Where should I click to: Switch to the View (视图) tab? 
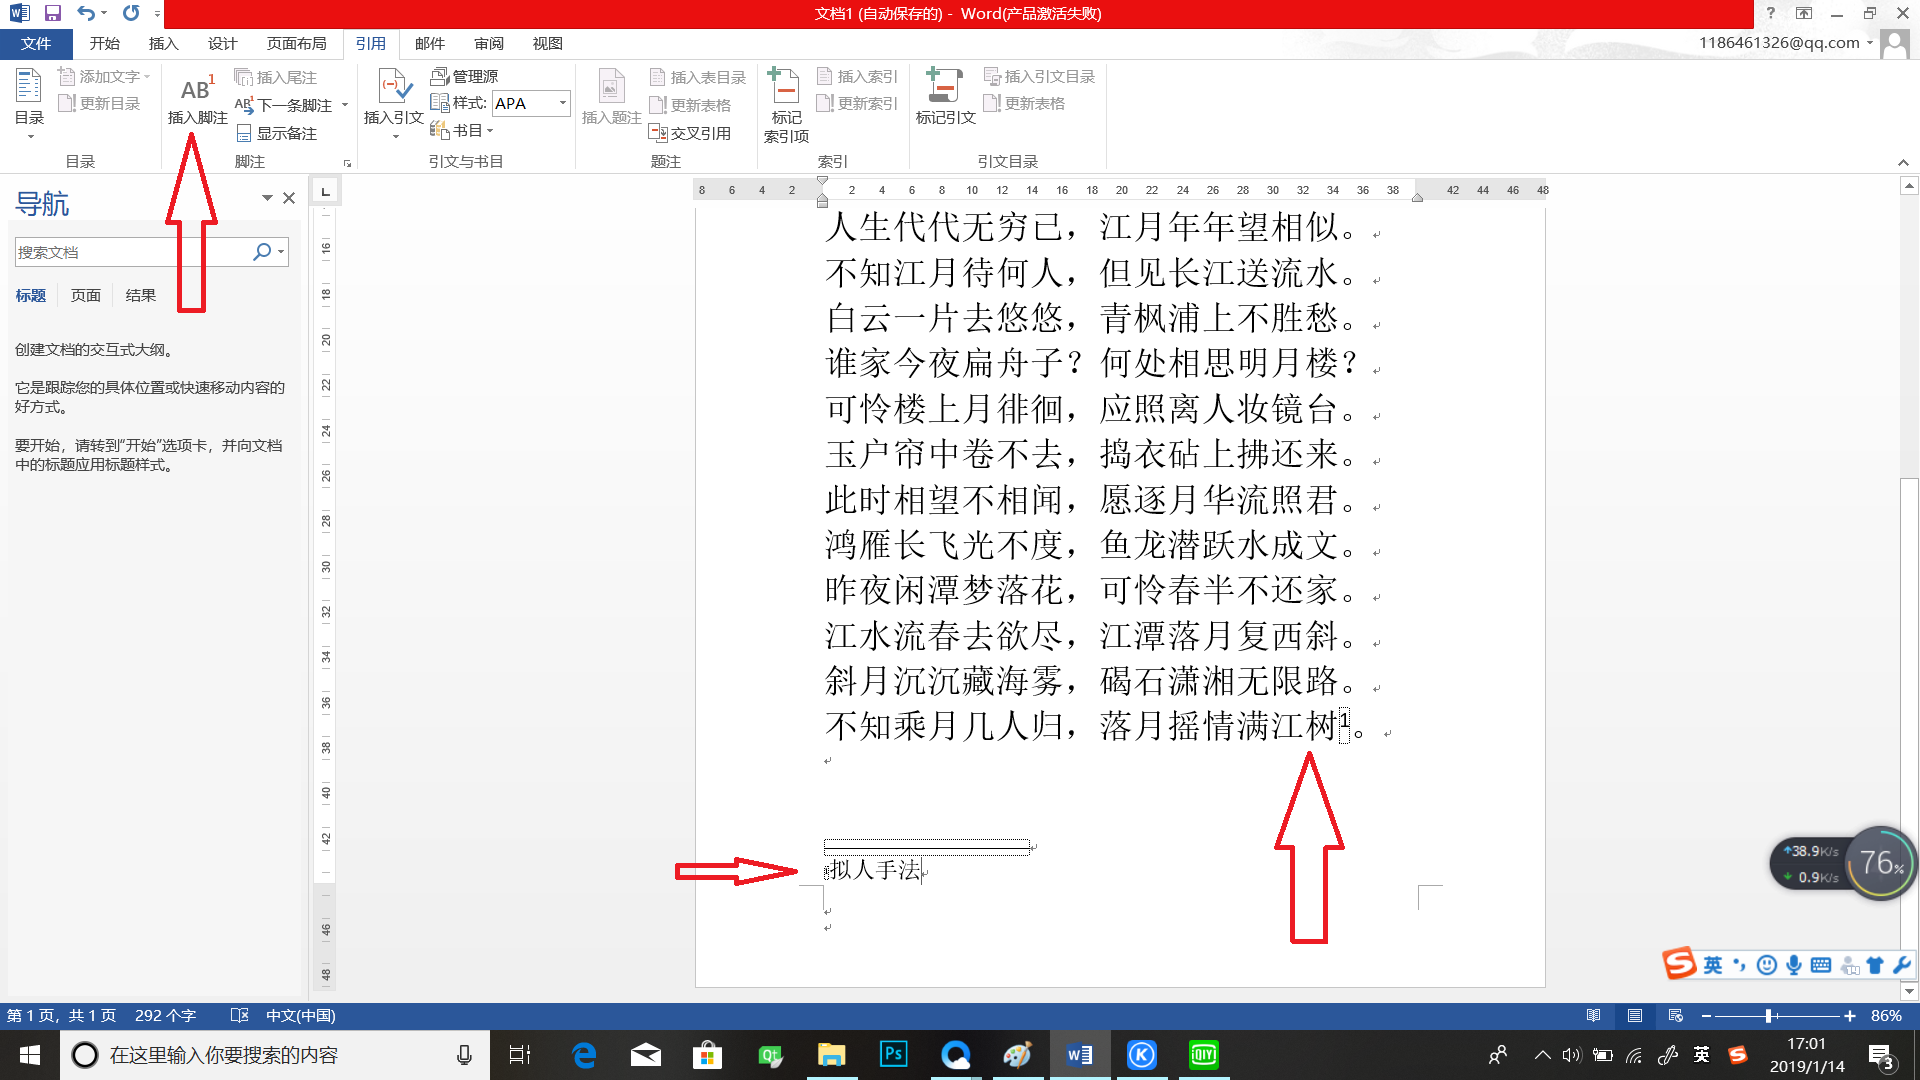548,43
